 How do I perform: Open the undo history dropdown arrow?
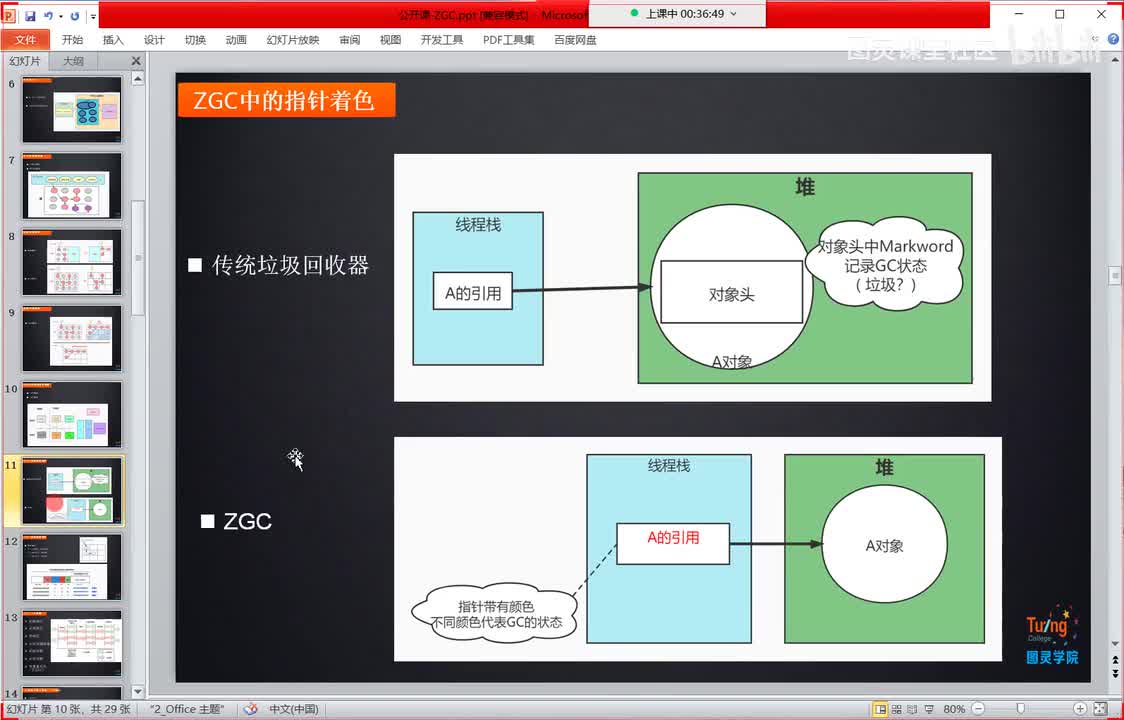coord(60,16)
